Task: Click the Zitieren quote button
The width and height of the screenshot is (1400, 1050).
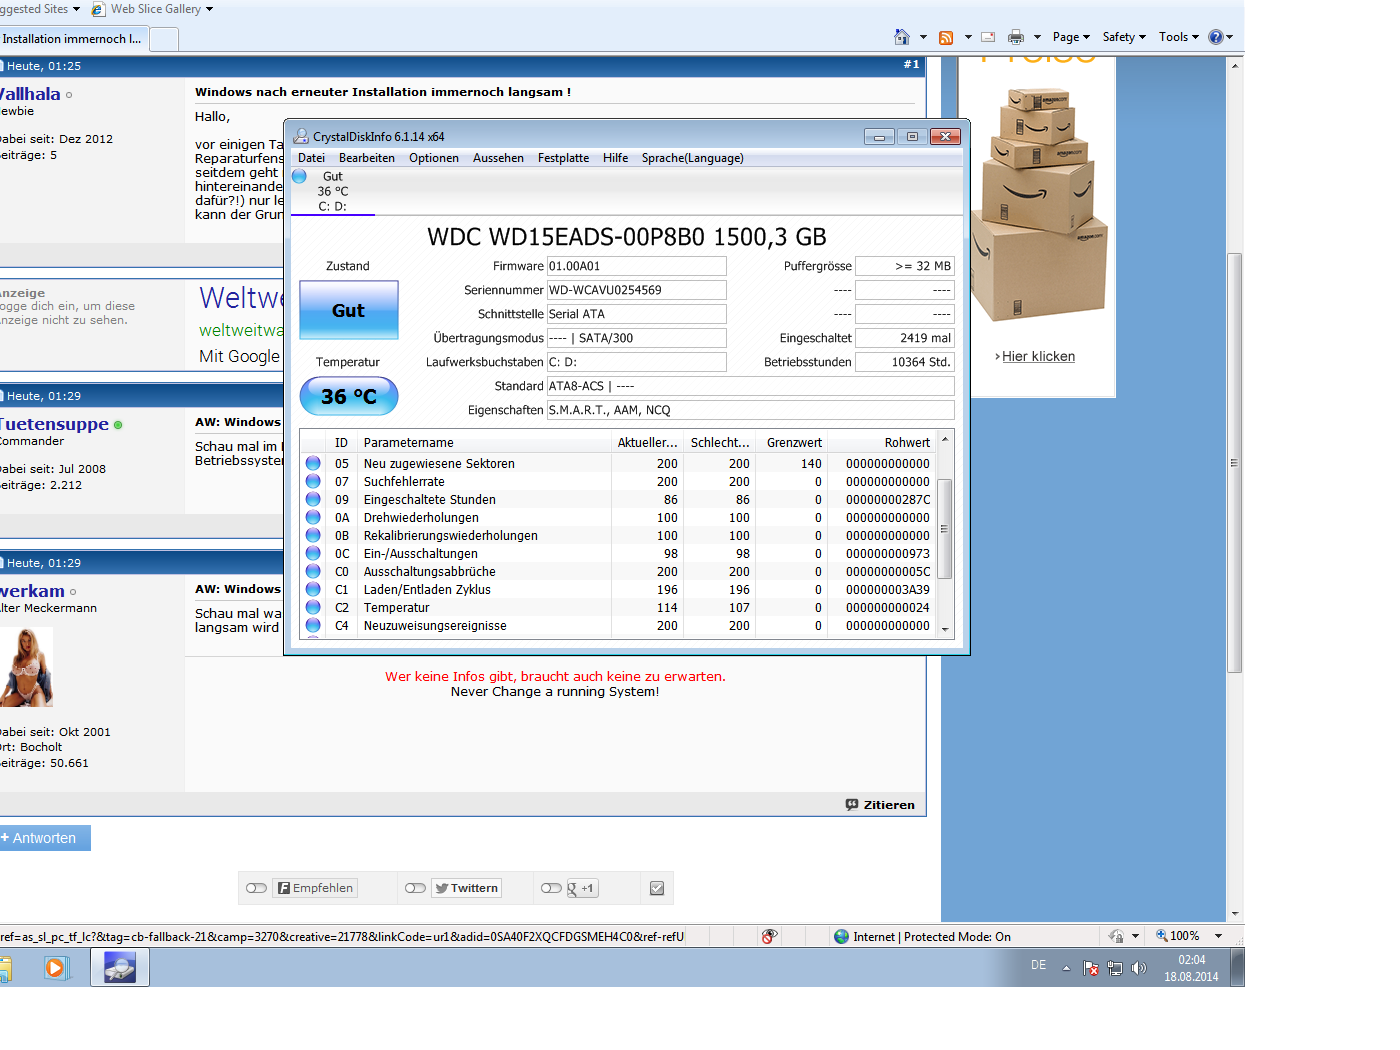Action: coord(880,805)
